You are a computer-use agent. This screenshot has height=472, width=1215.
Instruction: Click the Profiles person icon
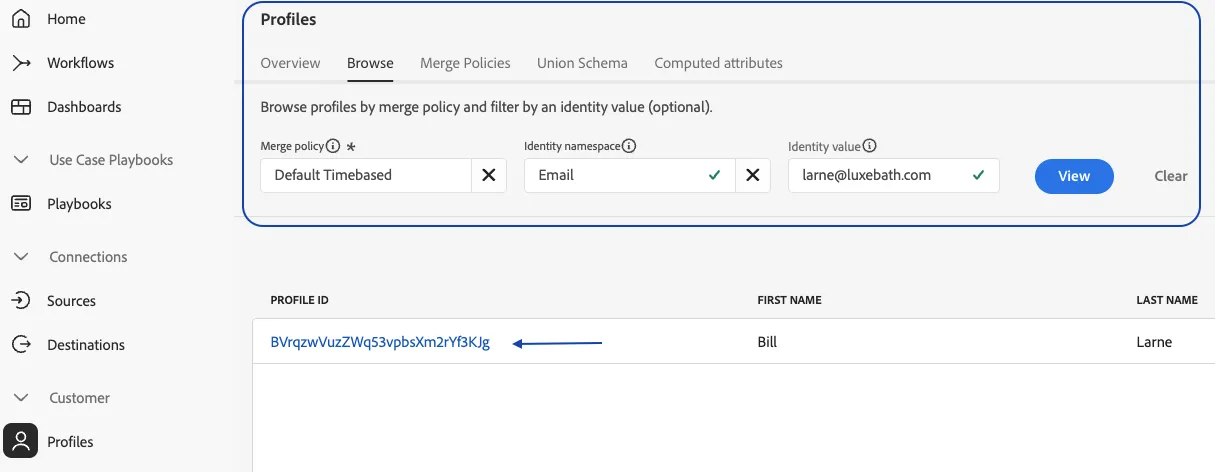tap(21, 441)
